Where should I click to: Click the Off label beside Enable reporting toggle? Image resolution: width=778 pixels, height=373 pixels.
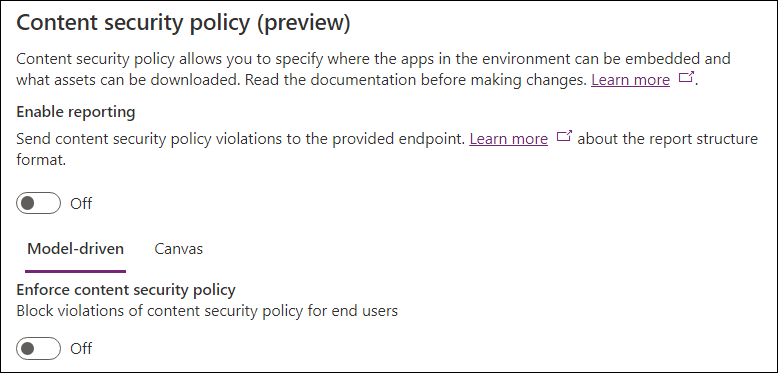click(81, 203)
